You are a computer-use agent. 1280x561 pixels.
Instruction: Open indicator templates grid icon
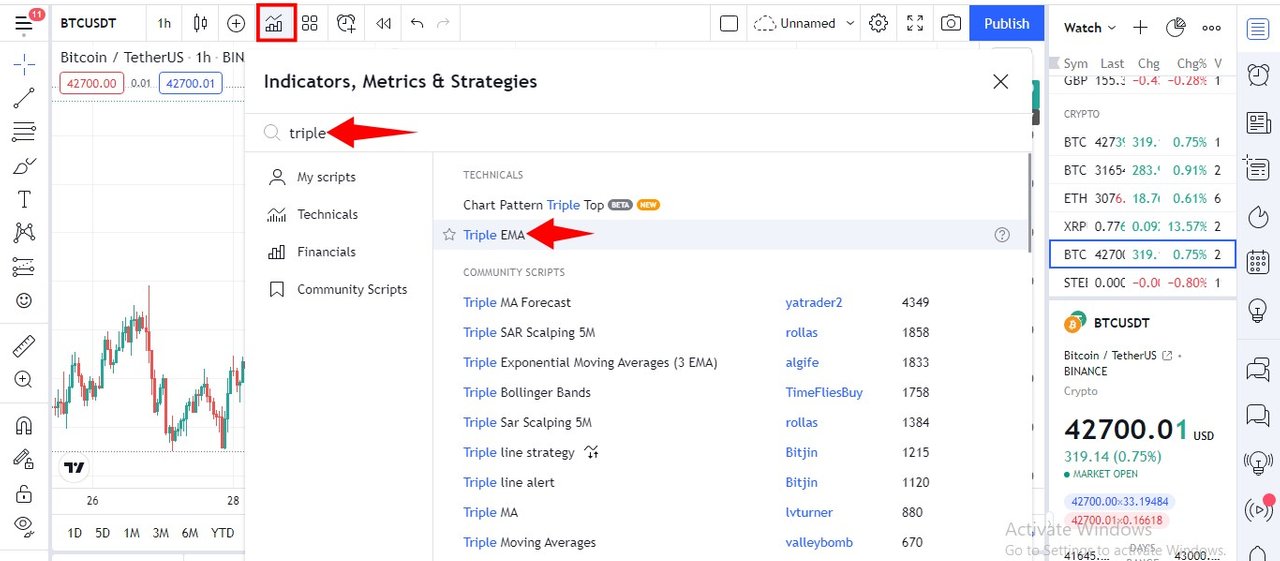[x=310, y=23]
